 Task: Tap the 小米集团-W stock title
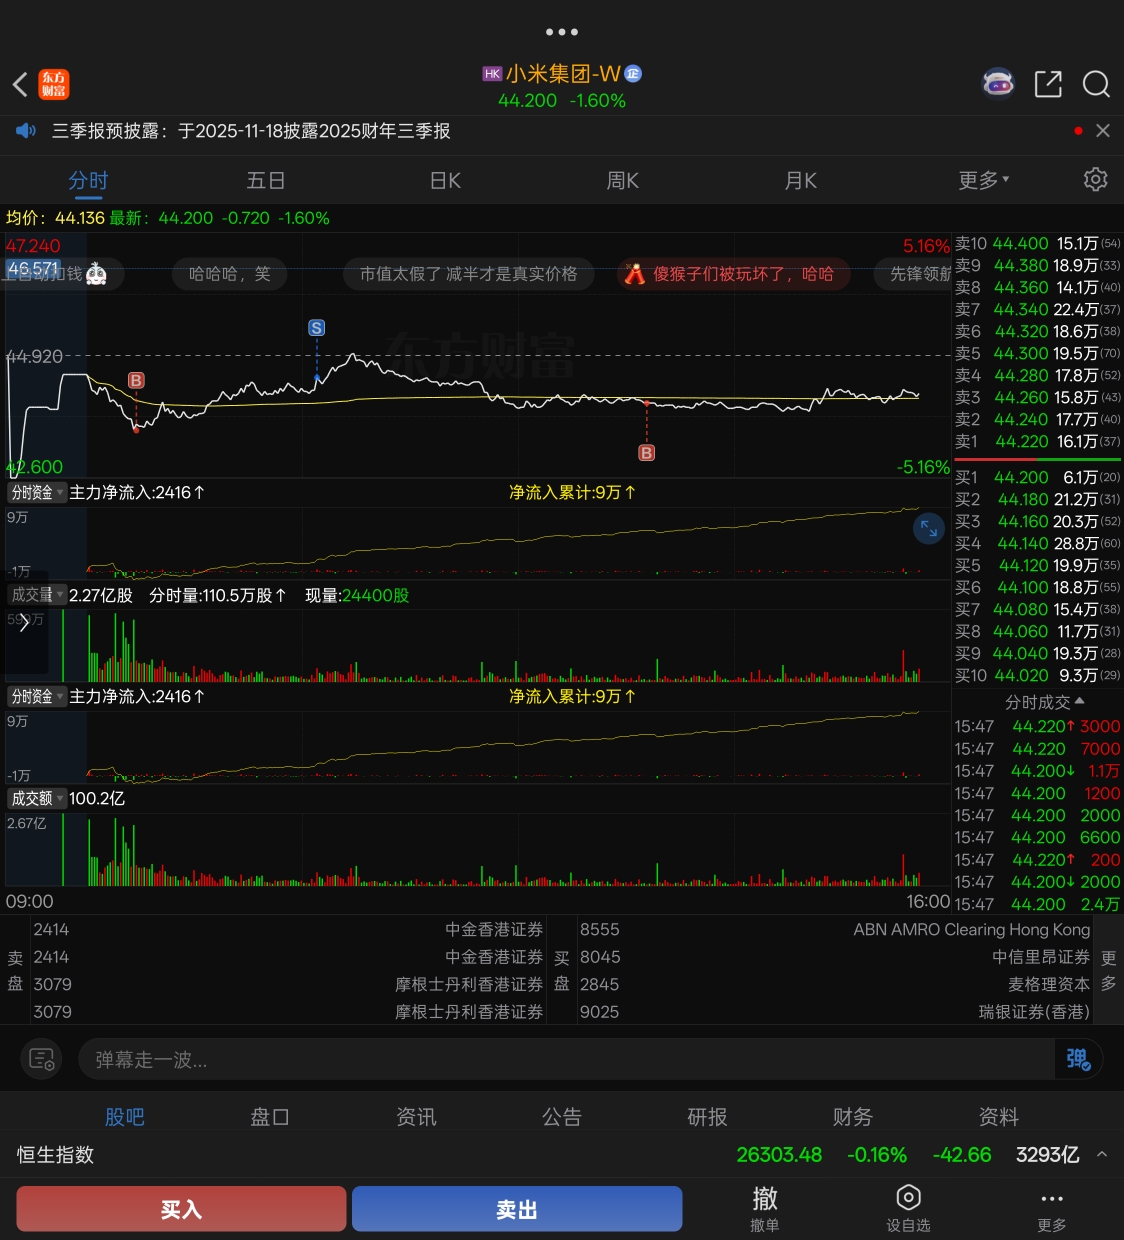pyautogui.click(x=563, y=74)
